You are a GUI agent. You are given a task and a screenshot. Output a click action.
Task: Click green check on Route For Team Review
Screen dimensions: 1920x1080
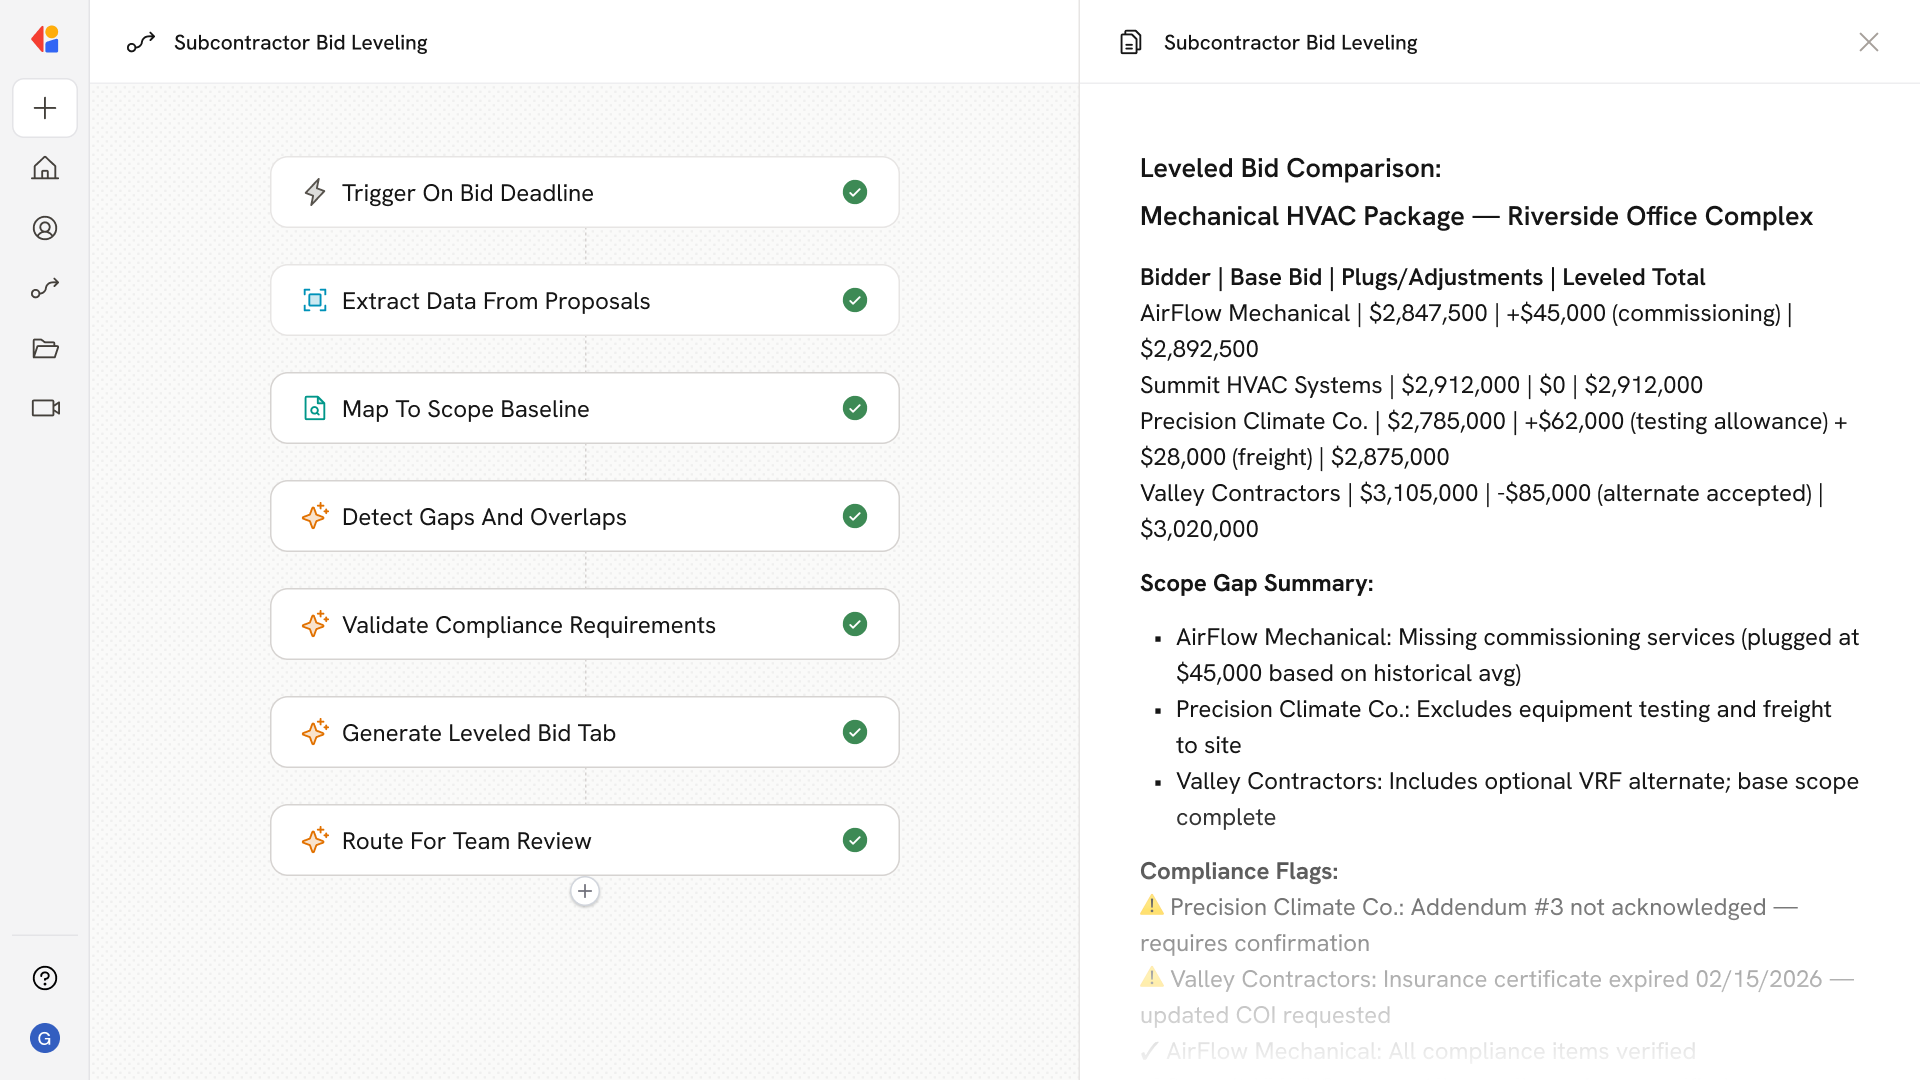(x=854, y=840)
